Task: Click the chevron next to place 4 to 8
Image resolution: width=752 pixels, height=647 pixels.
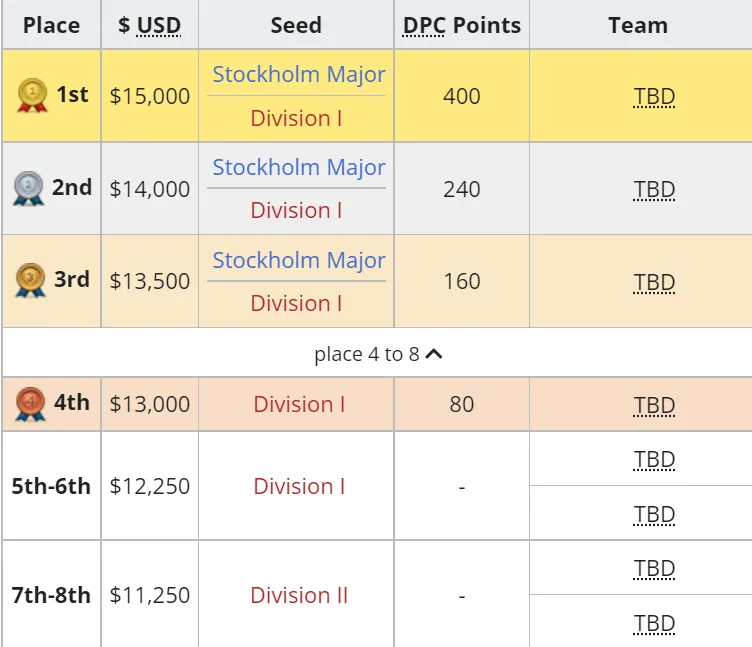Action: pyautogui.click(x=434, y=354)
